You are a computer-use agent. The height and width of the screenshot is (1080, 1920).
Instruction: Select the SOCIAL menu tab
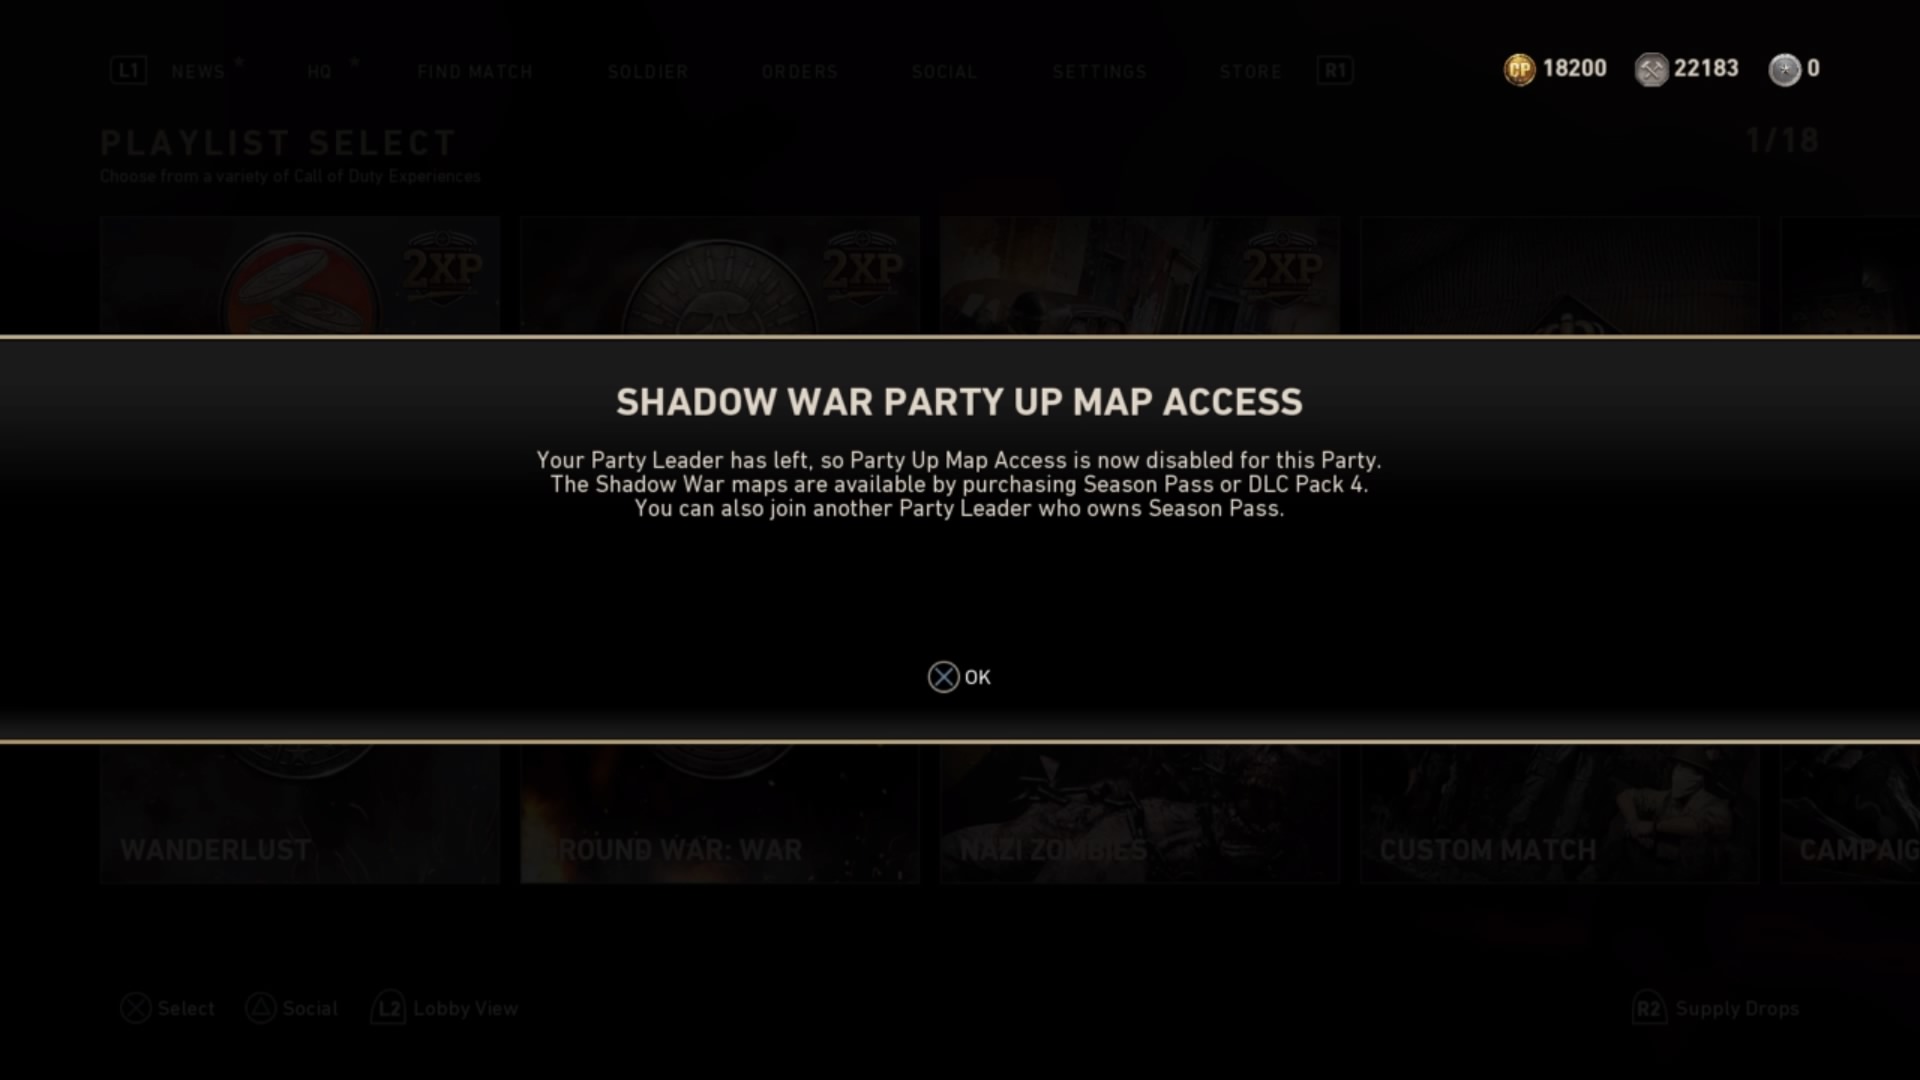pos(944,72)
